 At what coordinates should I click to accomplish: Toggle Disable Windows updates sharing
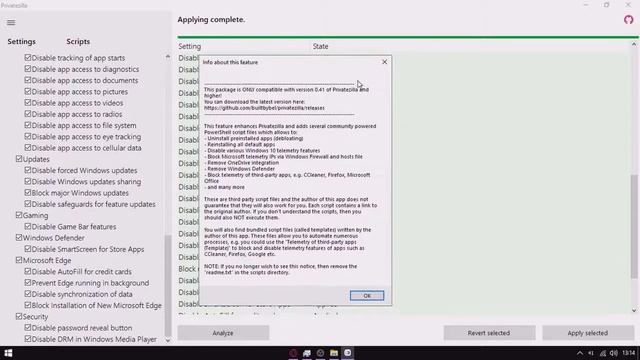coord(28,181)
